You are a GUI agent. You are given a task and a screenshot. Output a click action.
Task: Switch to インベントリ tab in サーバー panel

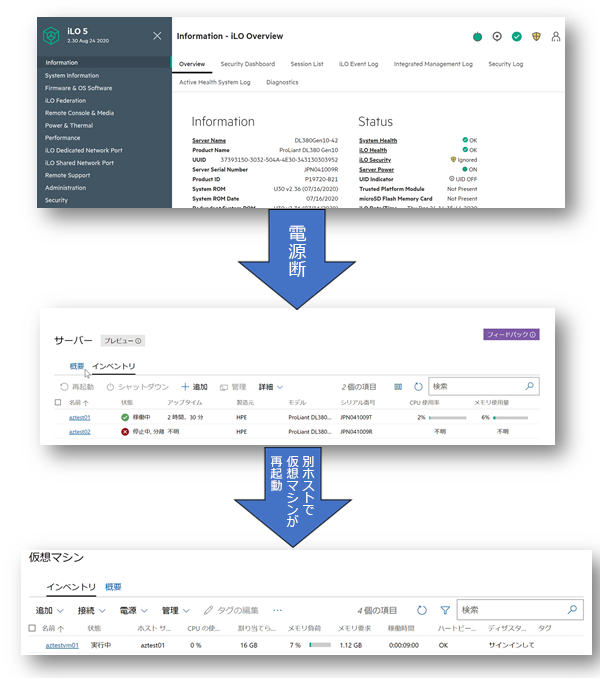[114, 366]
